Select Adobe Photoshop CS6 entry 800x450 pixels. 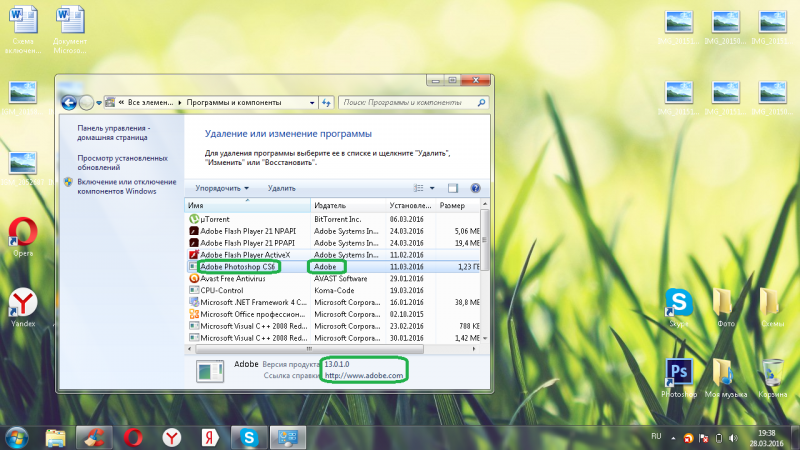332,266
